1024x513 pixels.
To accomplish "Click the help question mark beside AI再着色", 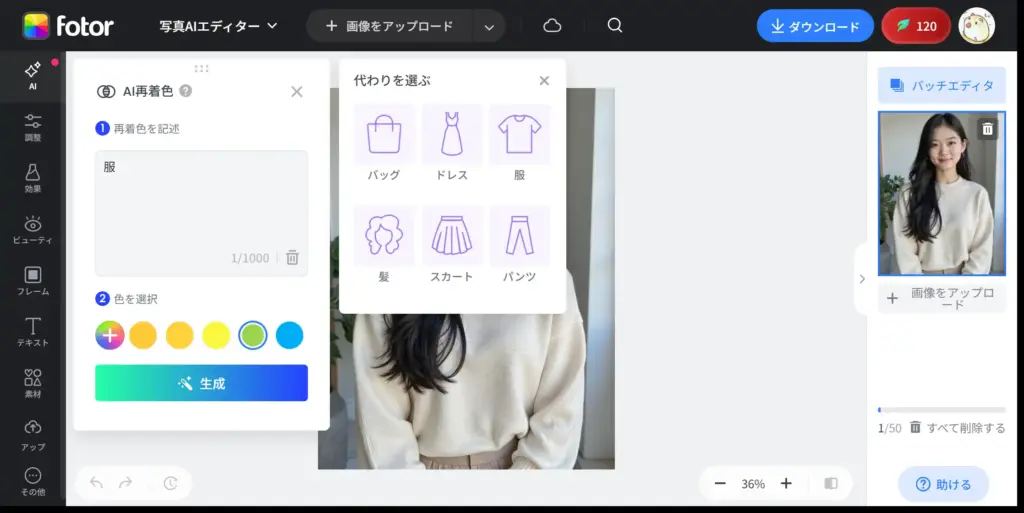I will (185, 91).
